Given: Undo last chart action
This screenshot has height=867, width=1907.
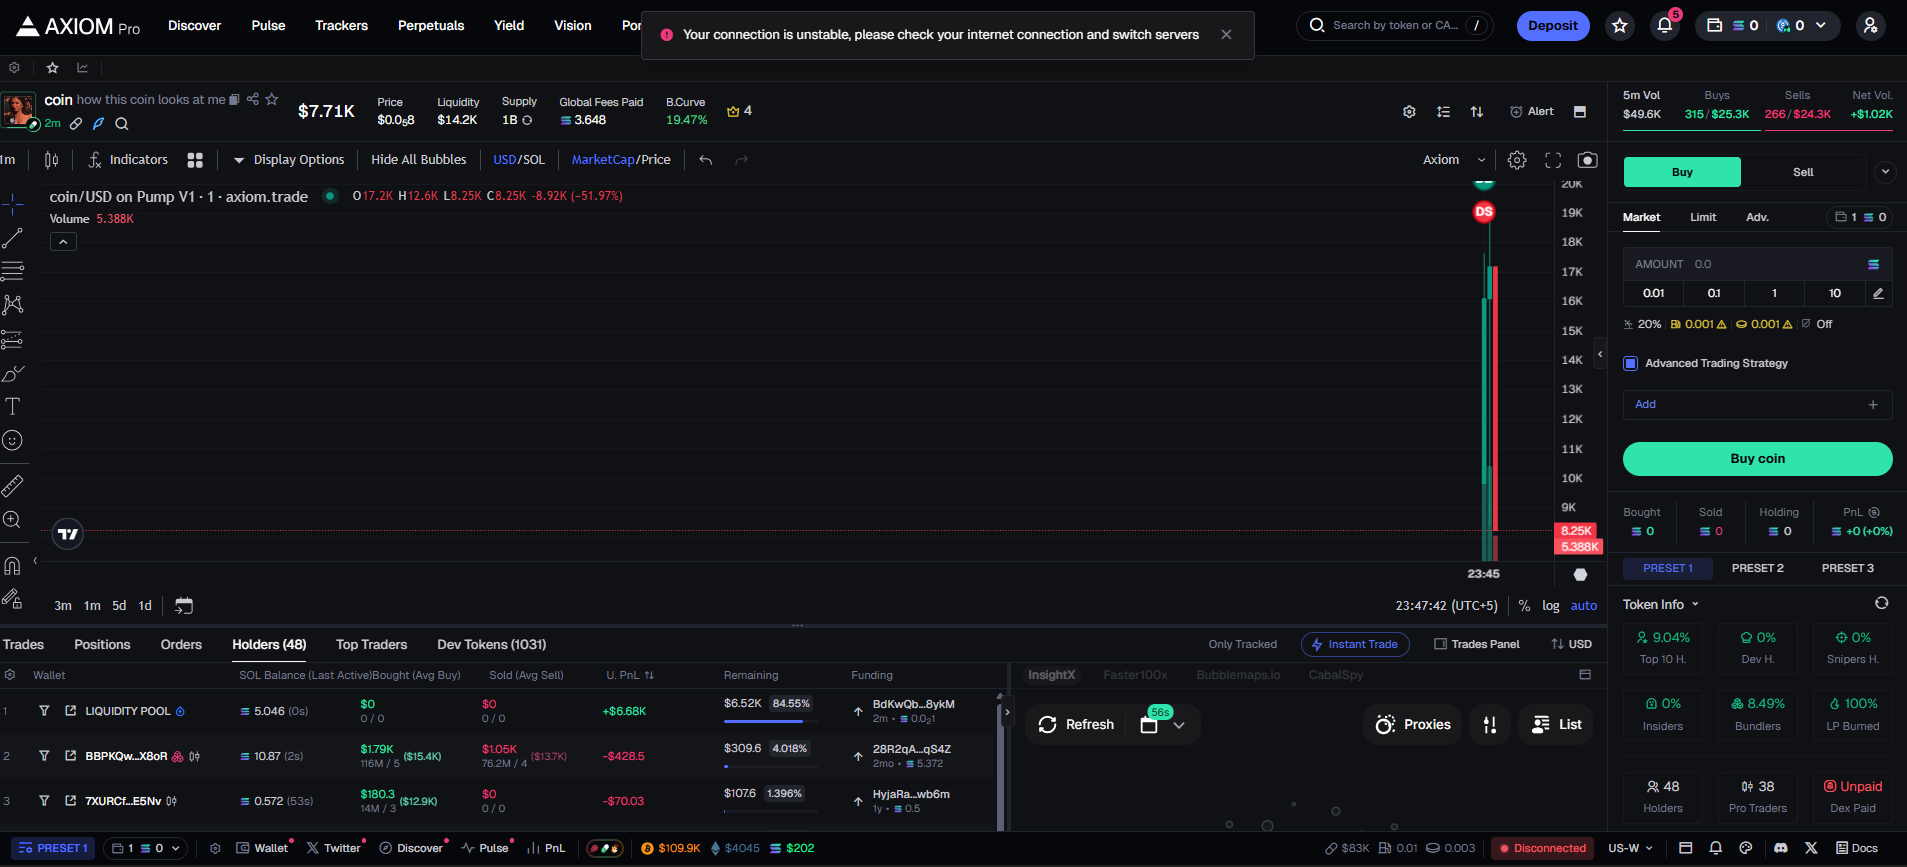Looking at the screenshot, I should (x=706, y=160).
